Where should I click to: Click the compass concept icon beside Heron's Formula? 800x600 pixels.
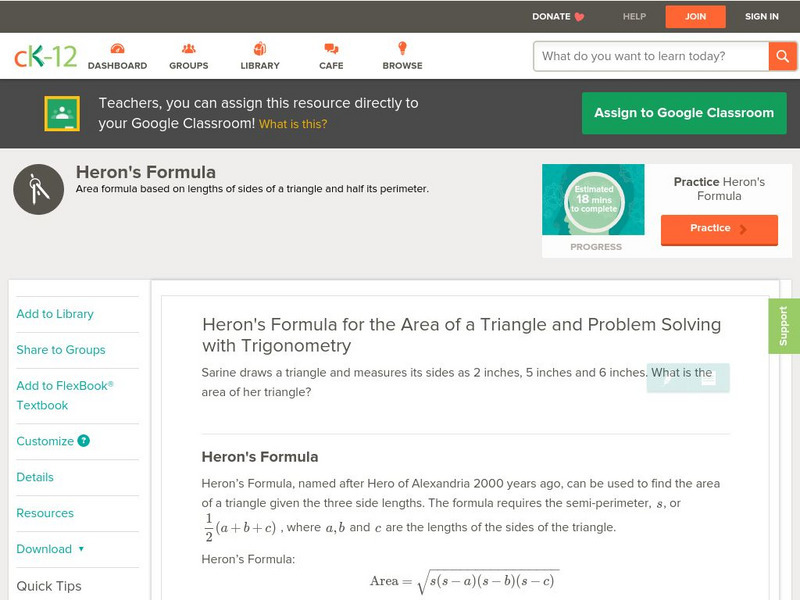[x=39, y=189]
